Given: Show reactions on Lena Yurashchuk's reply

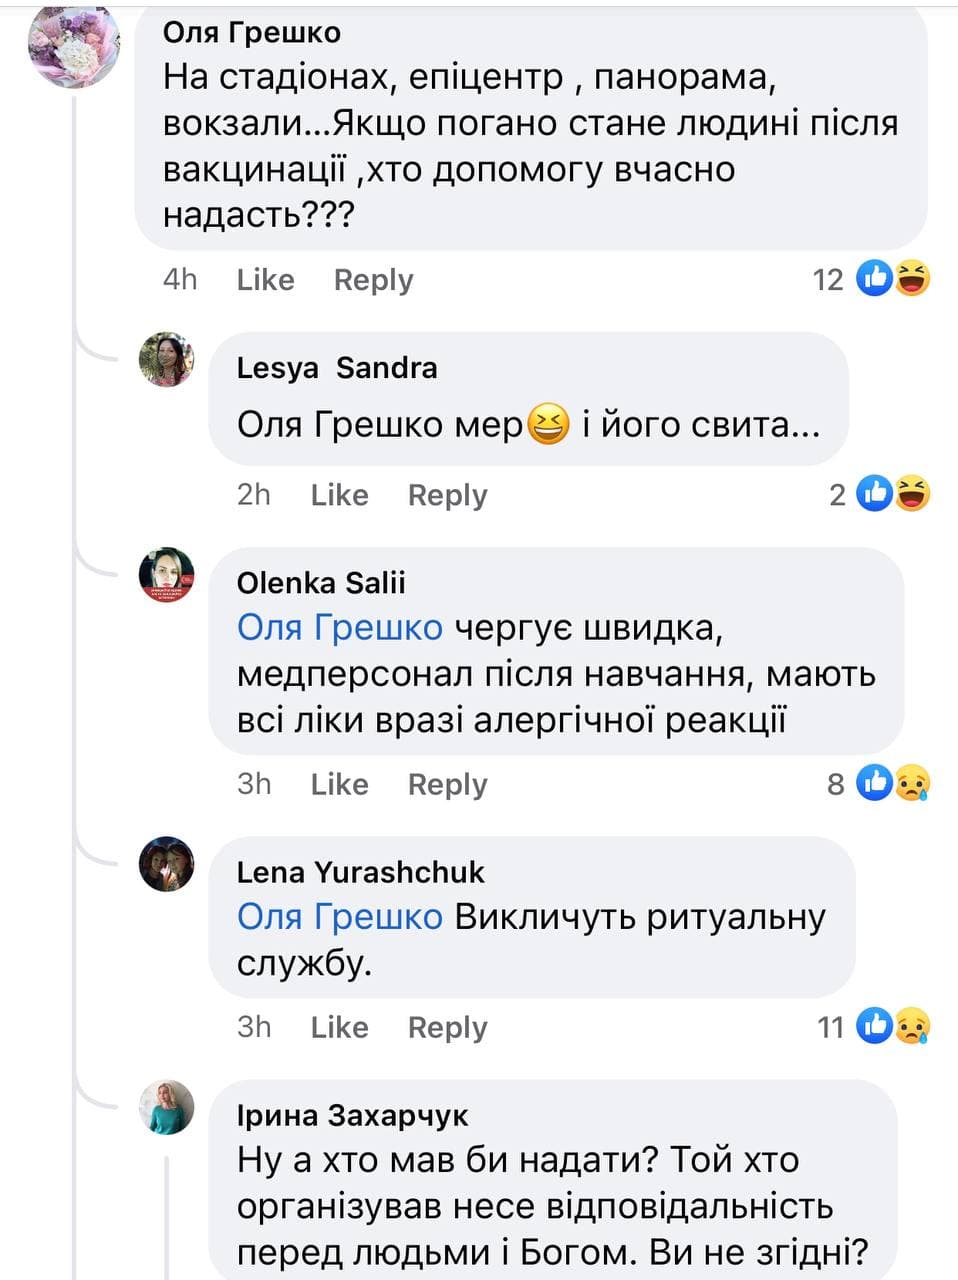Looking at the screenshot, I should point(893,1026).
